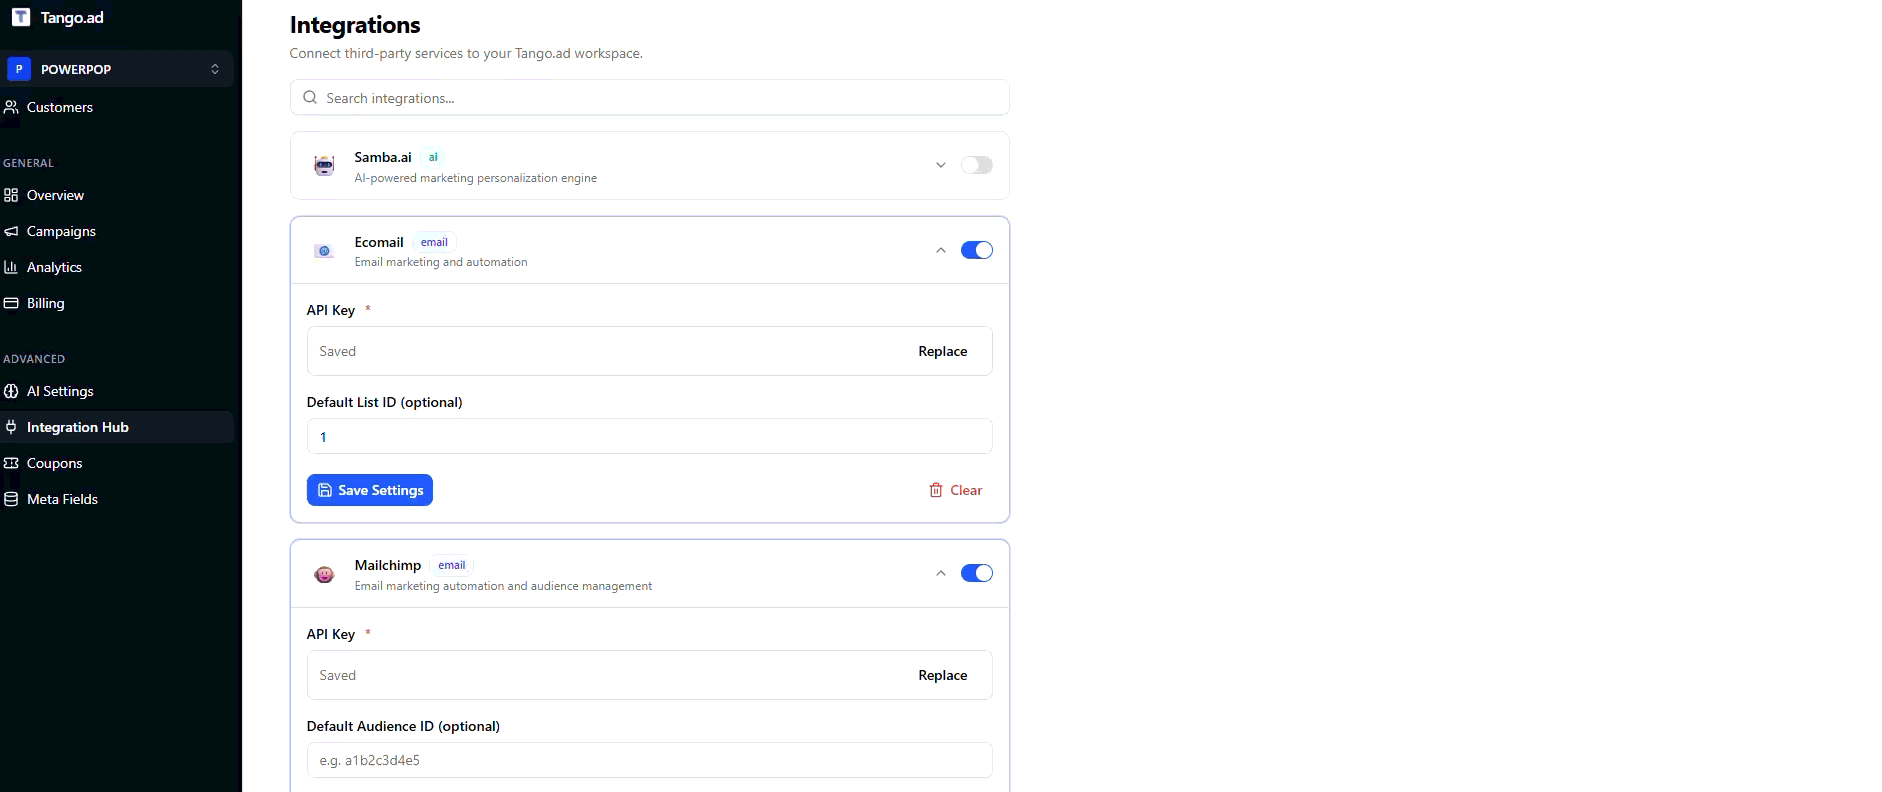Click the Mailchimp Default Audience ID field

tap(650, 760)
